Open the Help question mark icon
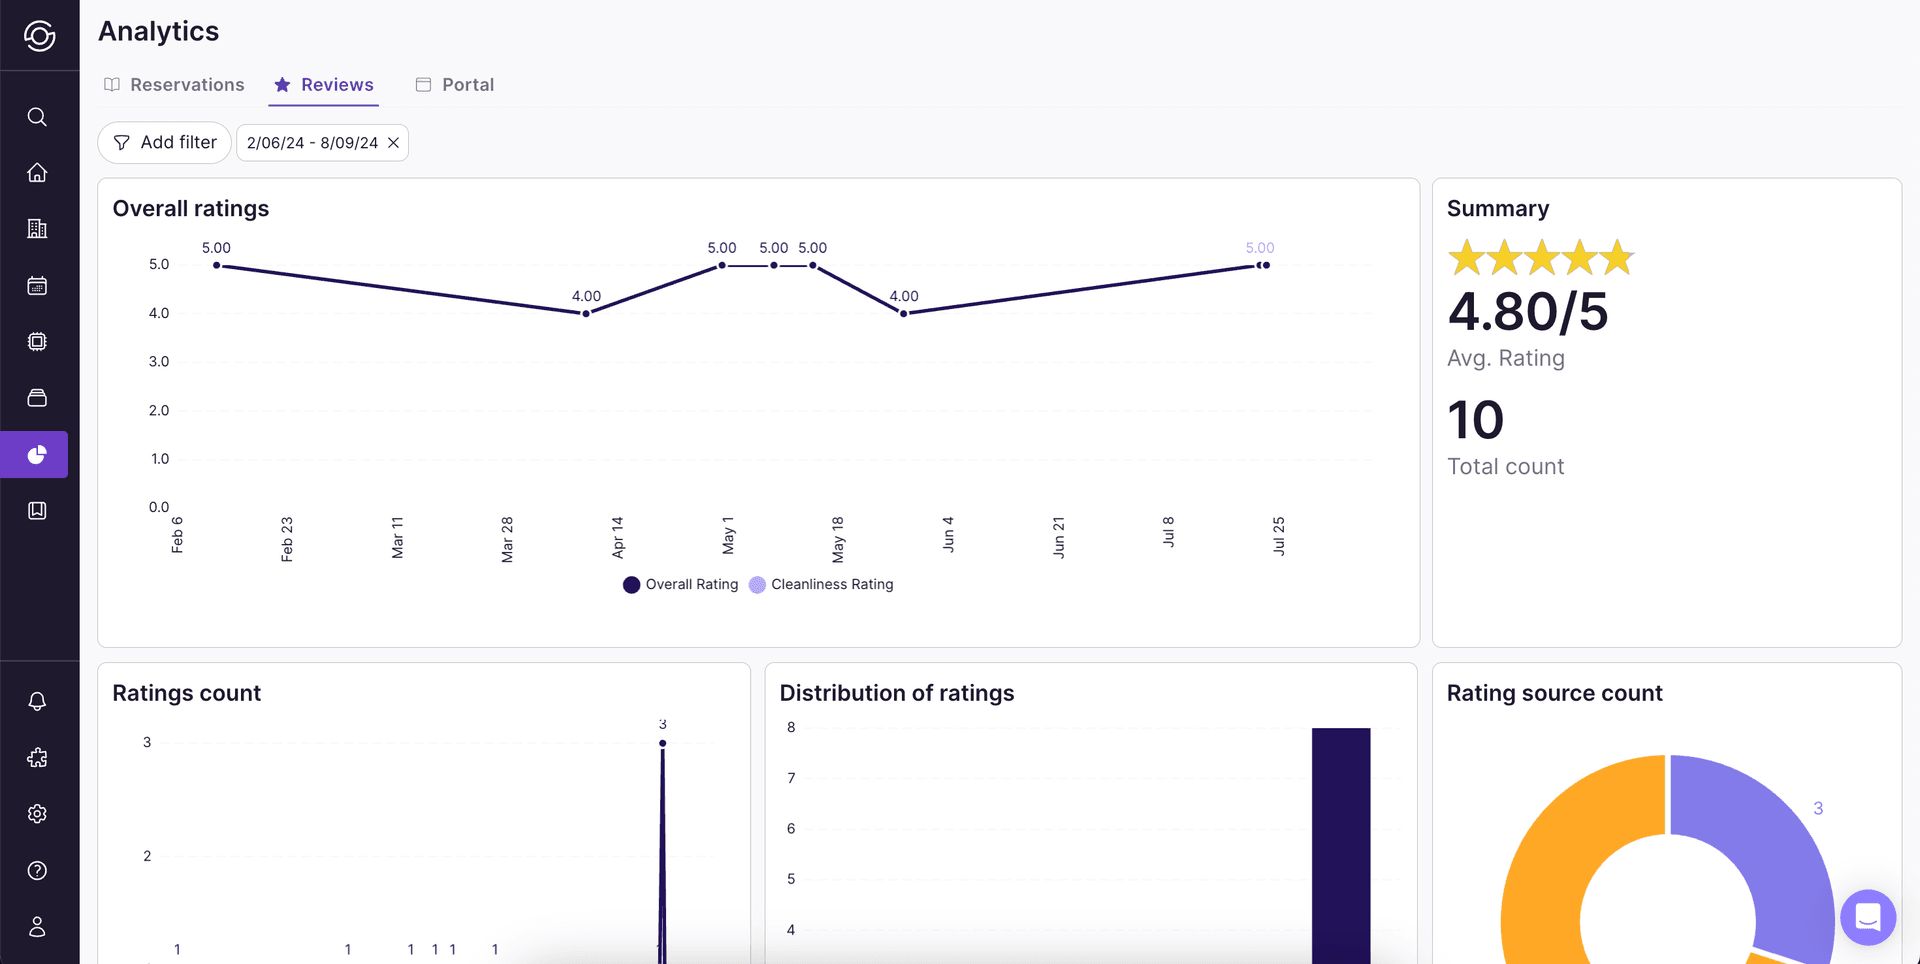Screen dimensions: 1920x964 click(x=37, y=870)
